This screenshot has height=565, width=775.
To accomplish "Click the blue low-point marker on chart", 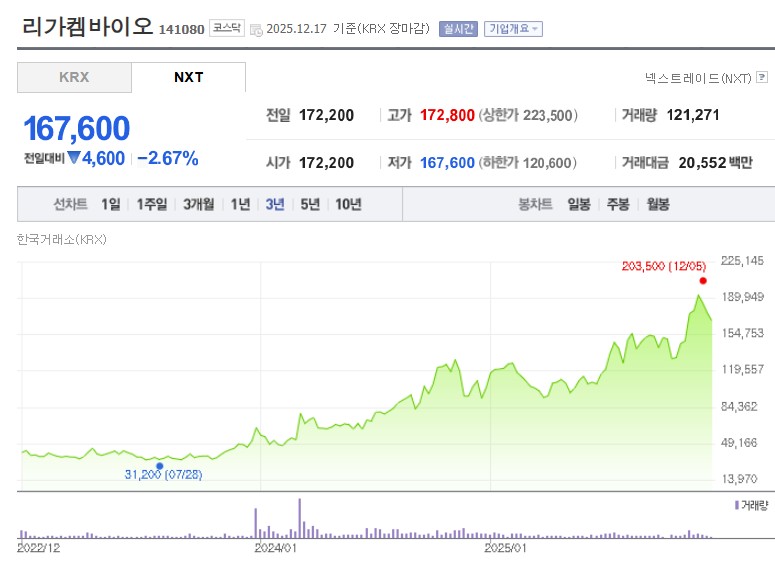I will click(x=160, y=466).
